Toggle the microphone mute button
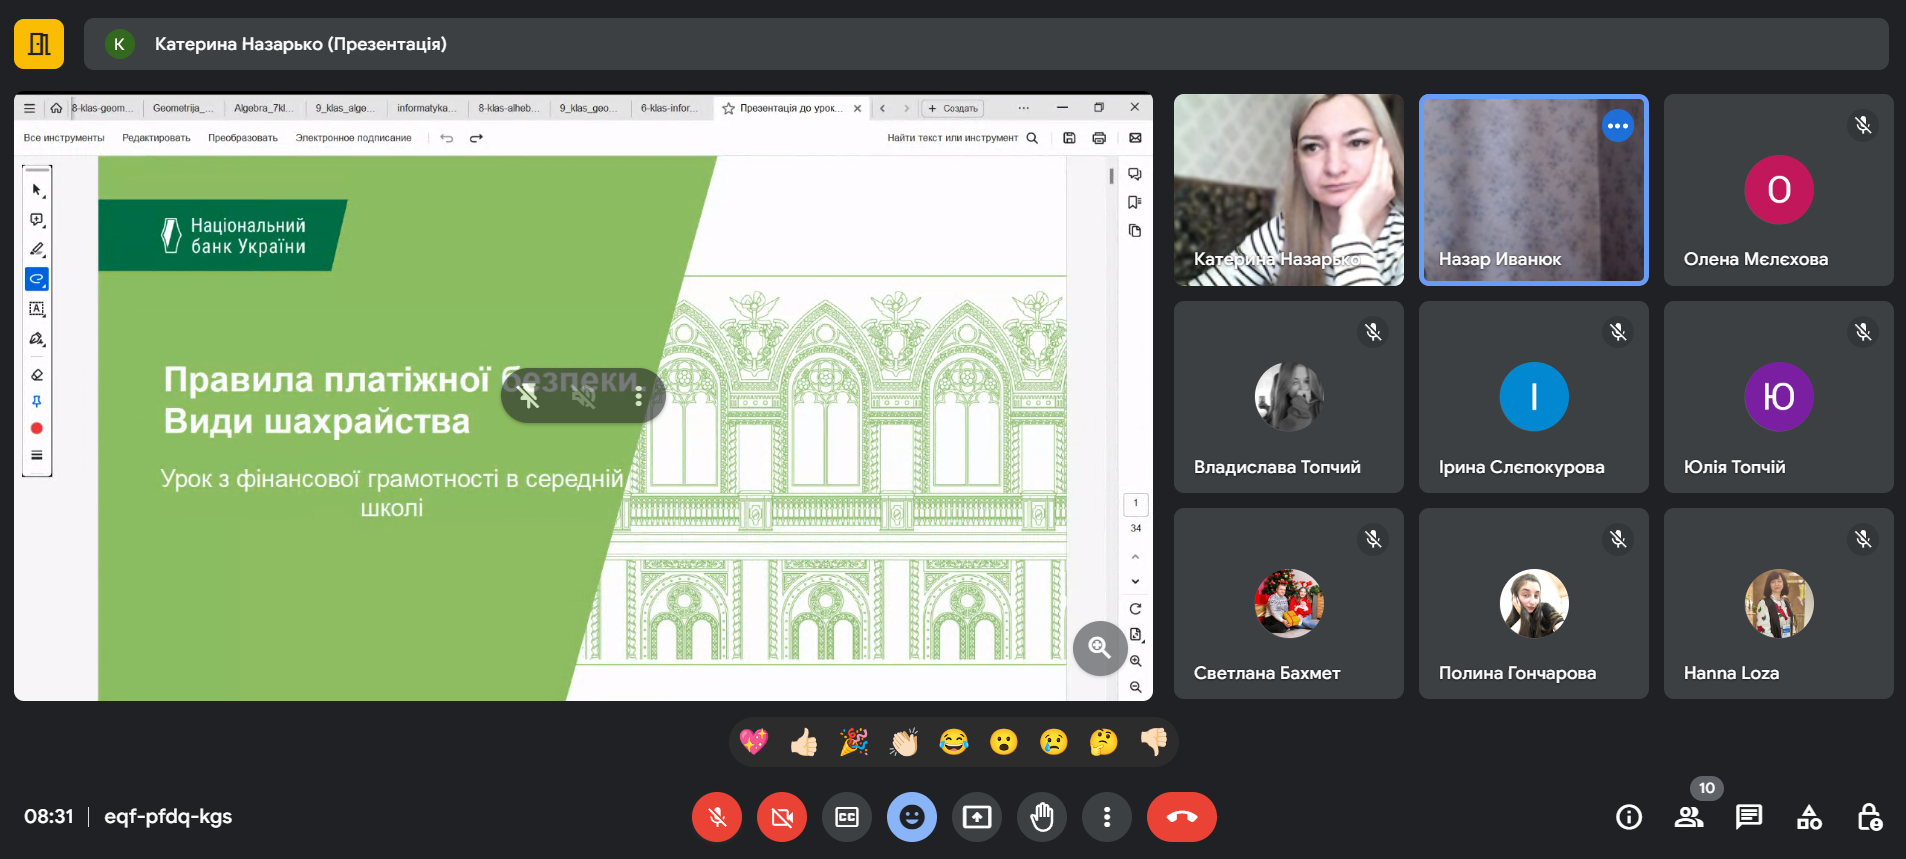Screen dimensions: 1906x859 tap(717, 817)
